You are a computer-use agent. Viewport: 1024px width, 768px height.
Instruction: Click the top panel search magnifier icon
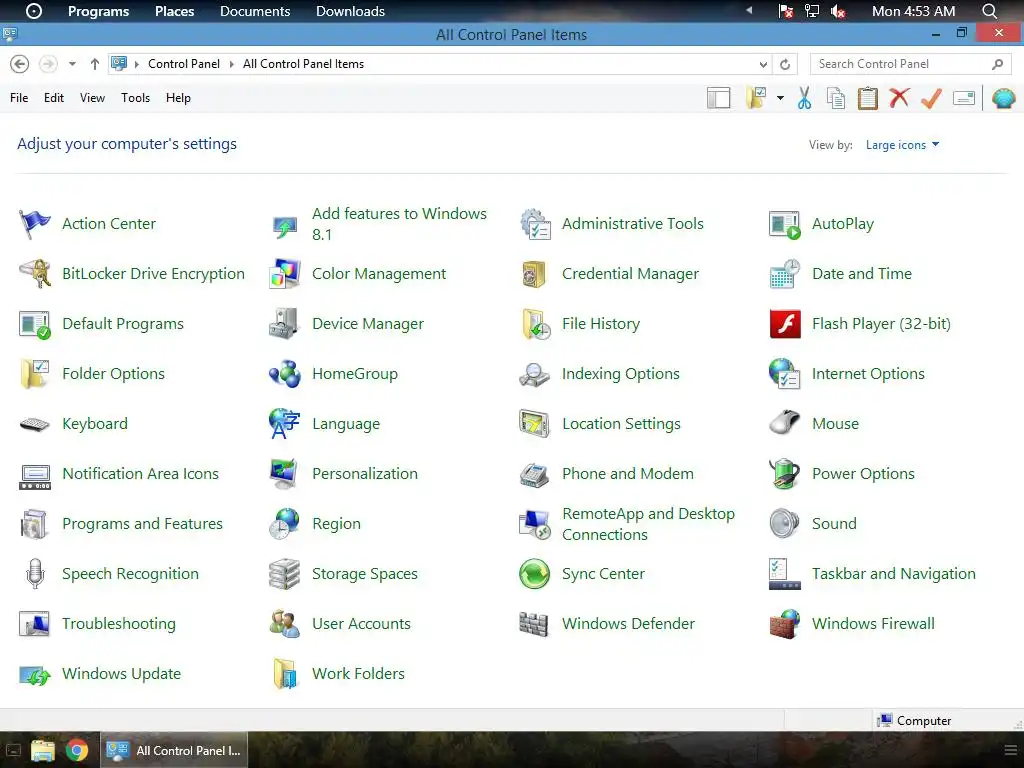pos(989,11)
